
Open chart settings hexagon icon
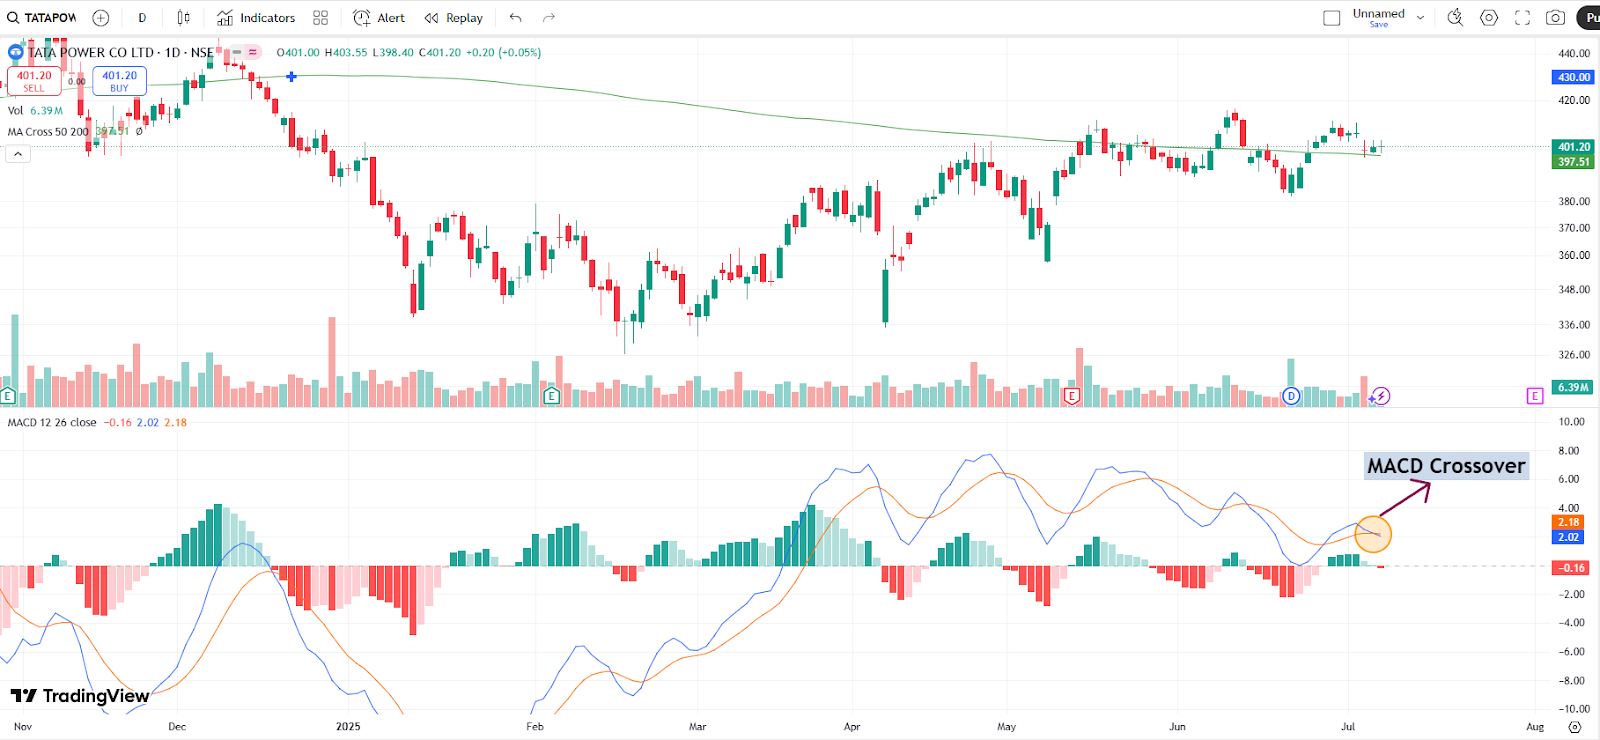tap(1489, 18)
